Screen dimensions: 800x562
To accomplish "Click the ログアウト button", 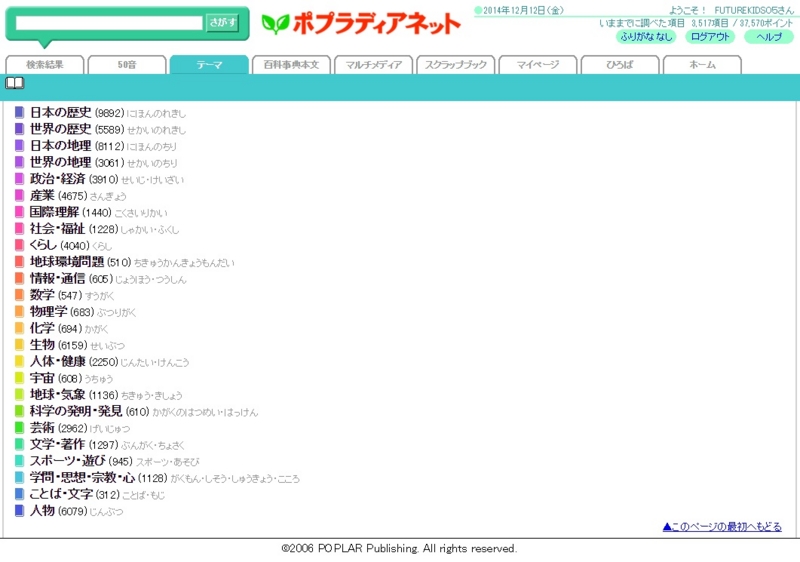I will click(710, 37).
